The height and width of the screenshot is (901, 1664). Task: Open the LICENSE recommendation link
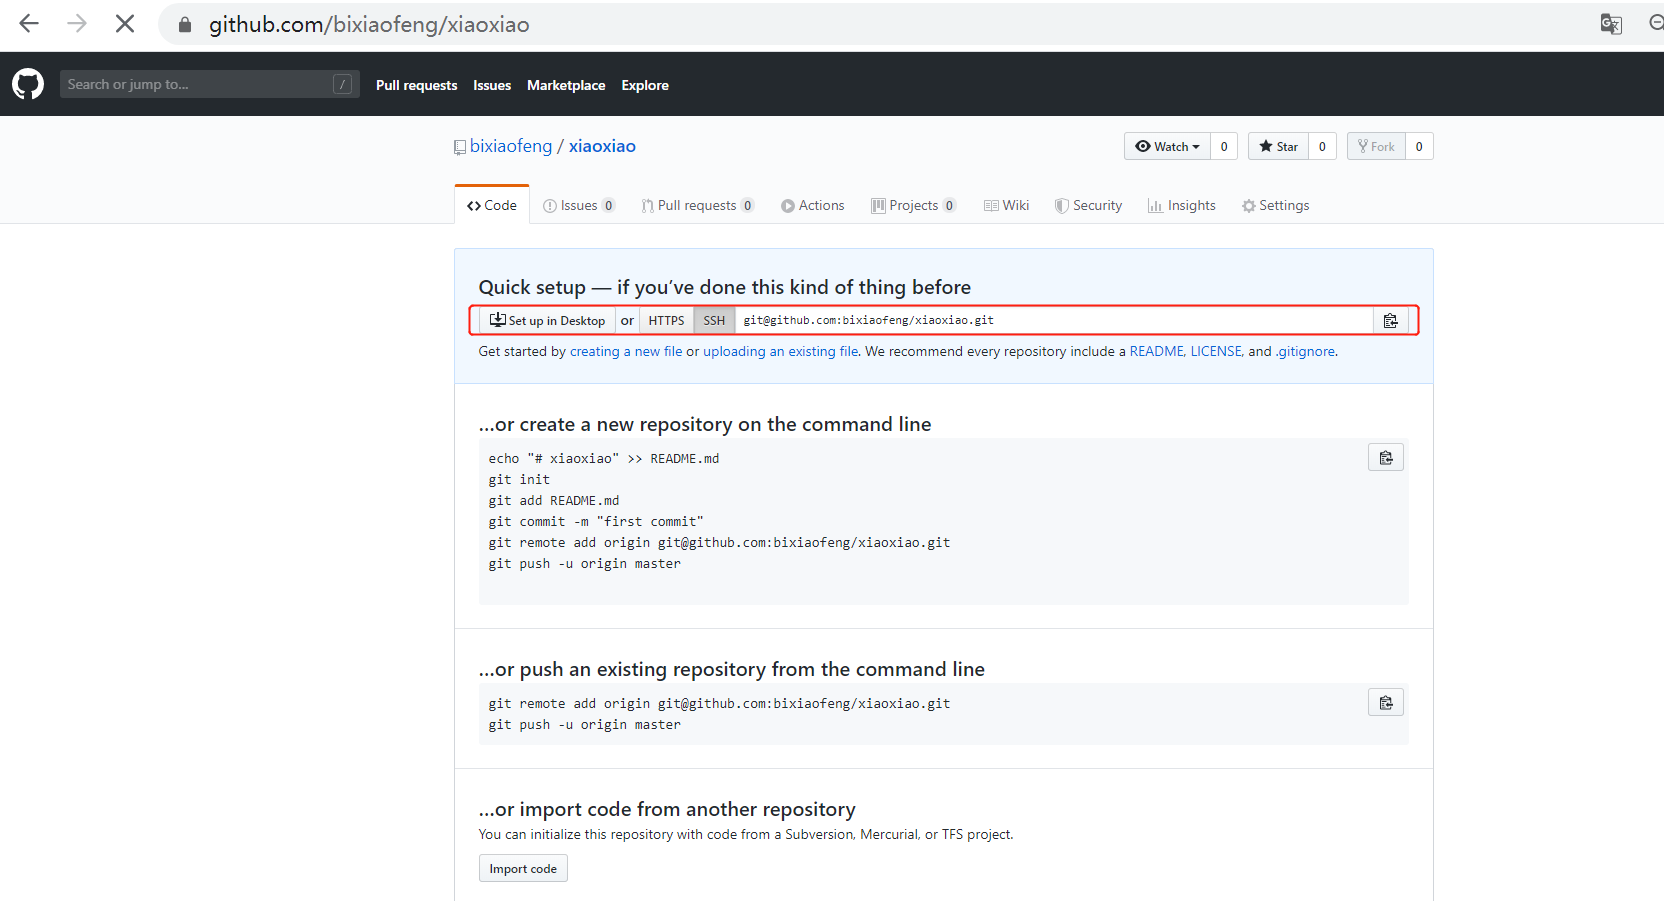1216,351
